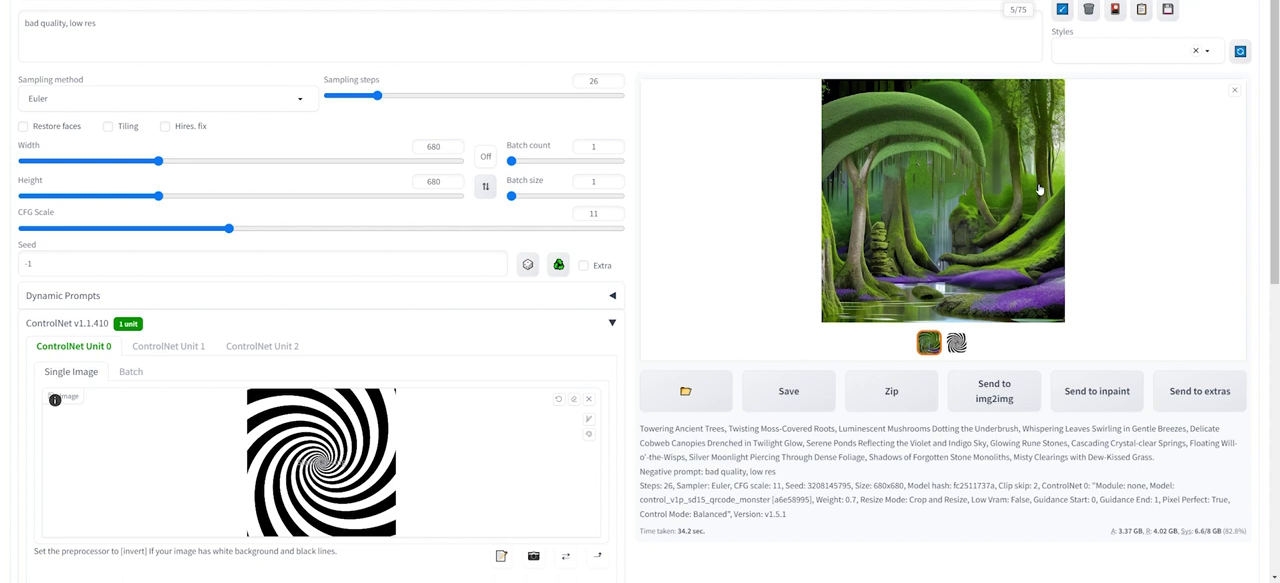Click the green 1 unit badge
The width and height of the screenshot is (1280, 583).
[128, 324]
